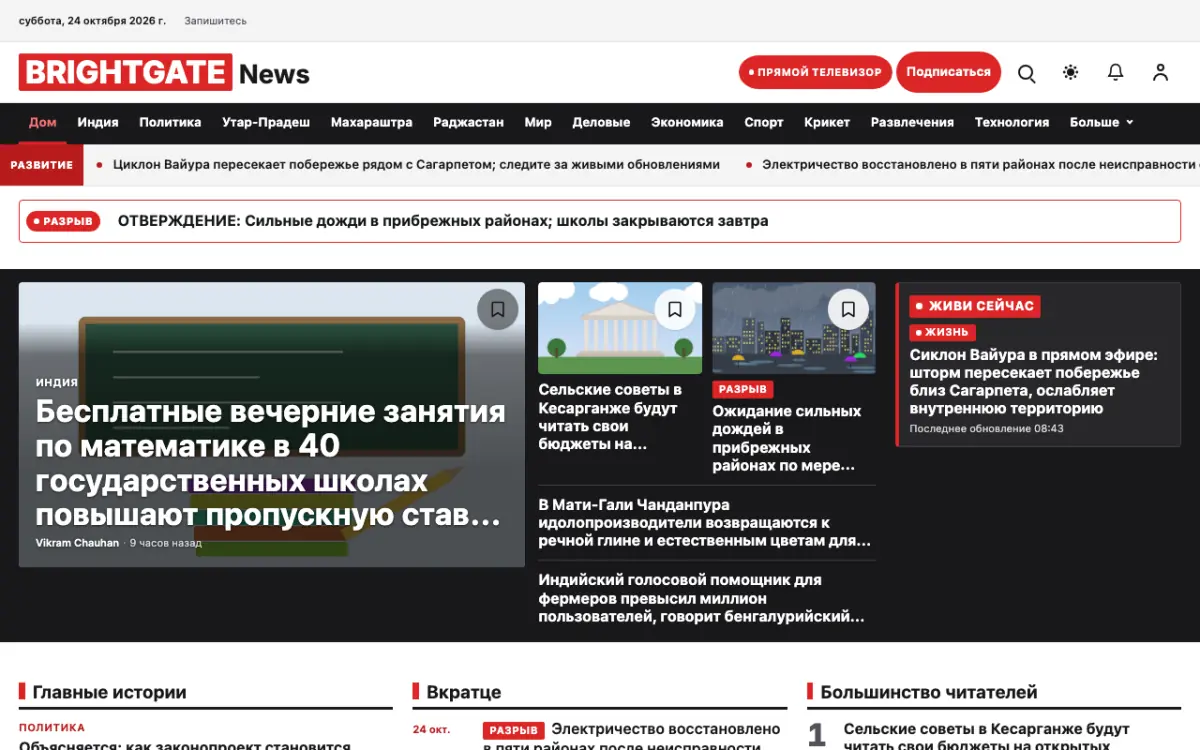Open the breaking alert about coastal rains
Image resolution: width=1200 pixels, height=750 pixels.
tap(443, 221)
